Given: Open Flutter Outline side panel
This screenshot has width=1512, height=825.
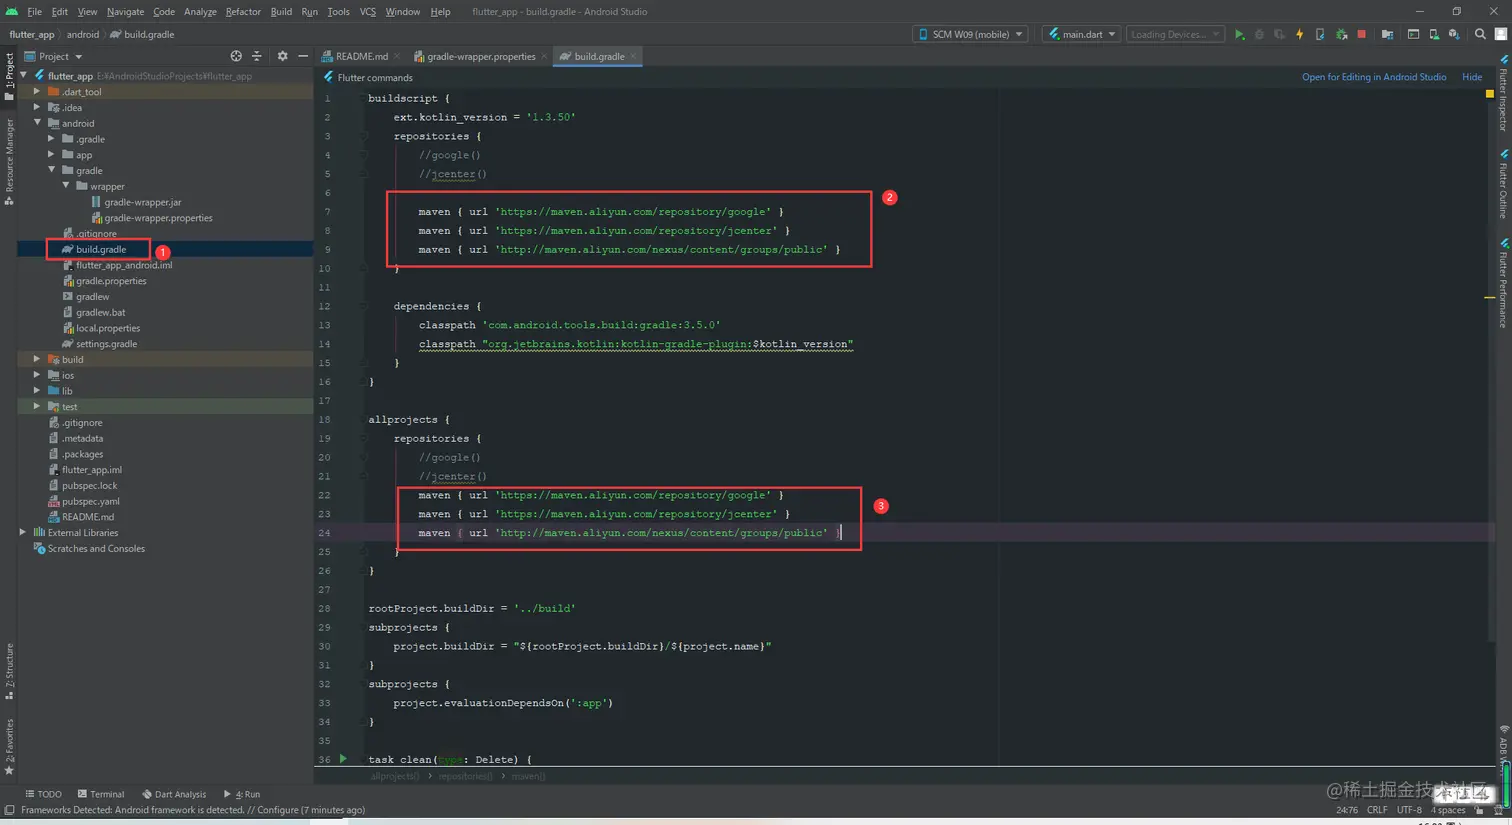Looking at the screenshot, I should [x=1503, y=184].
